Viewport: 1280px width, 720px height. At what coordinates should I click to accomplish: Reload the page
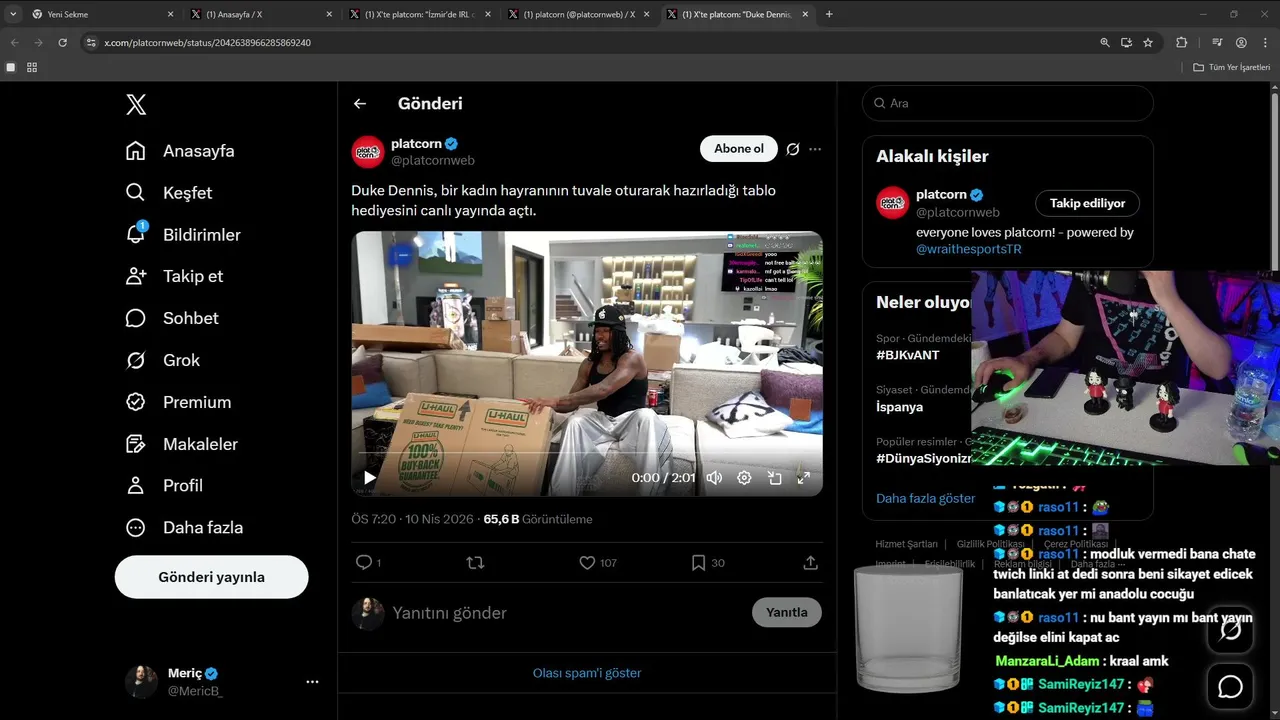(63, 43)
